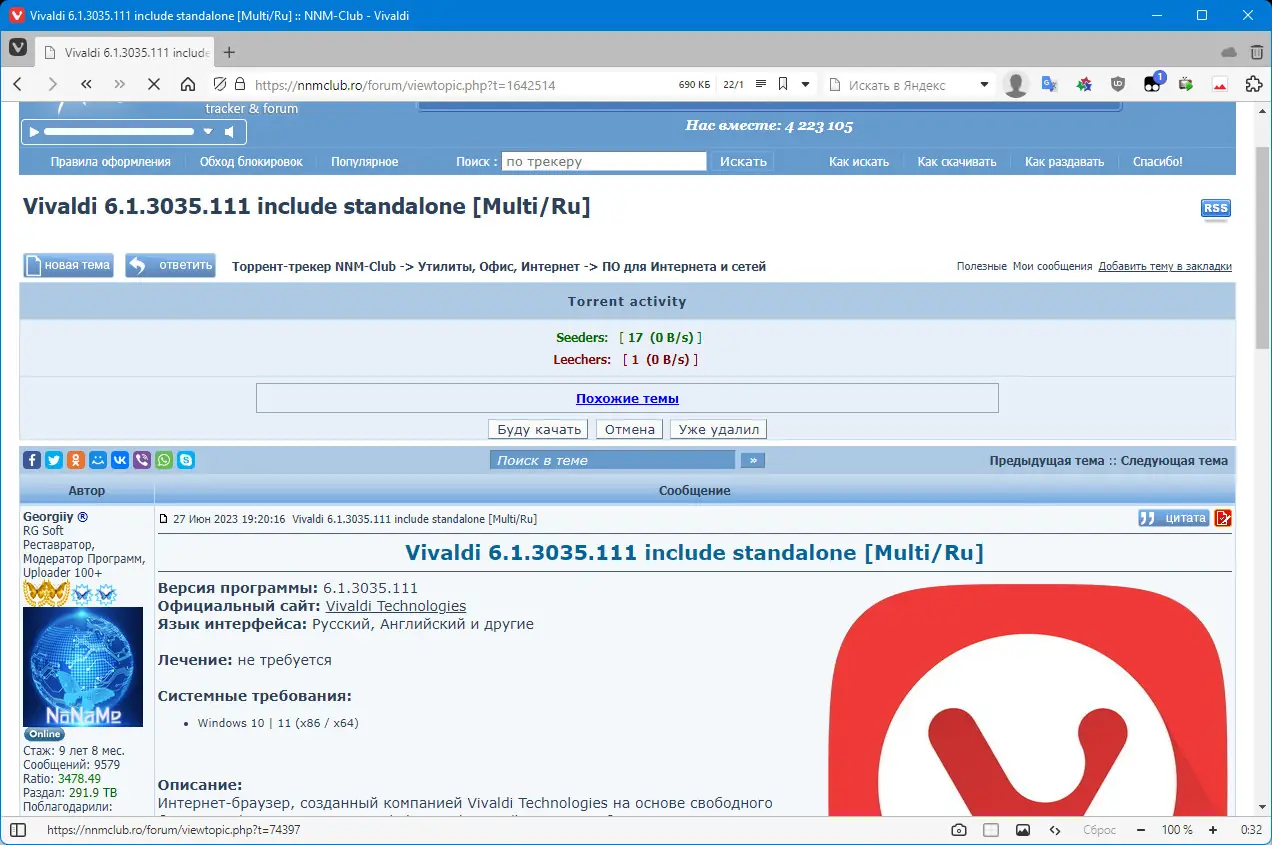Capture page with camera icon
The width and height of the screenshot is (1272, 845).
click(959, 830)
